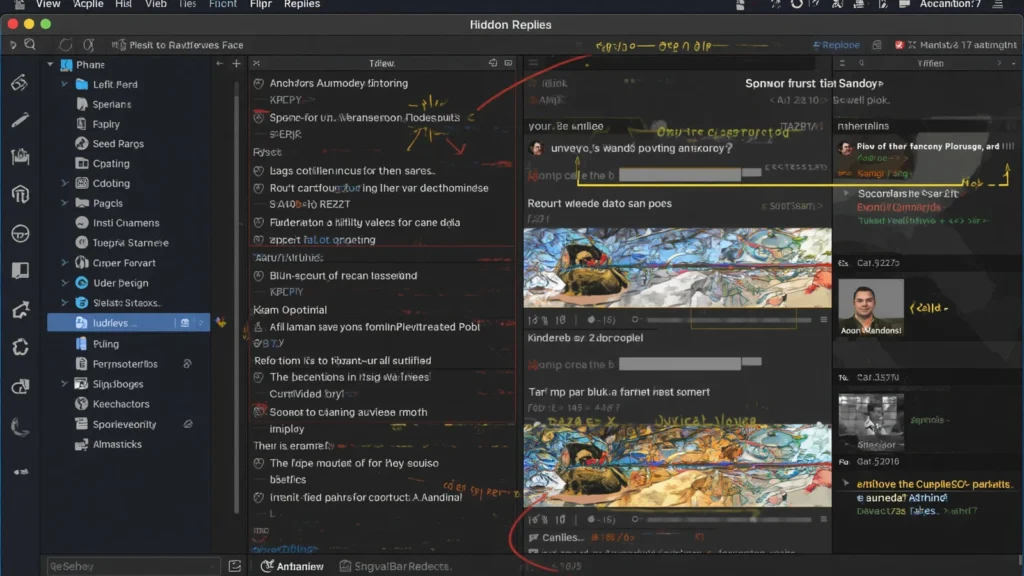The image size is (1024, 576).
Task: Expand the Uder Design item
Action: tap(64, 283)
